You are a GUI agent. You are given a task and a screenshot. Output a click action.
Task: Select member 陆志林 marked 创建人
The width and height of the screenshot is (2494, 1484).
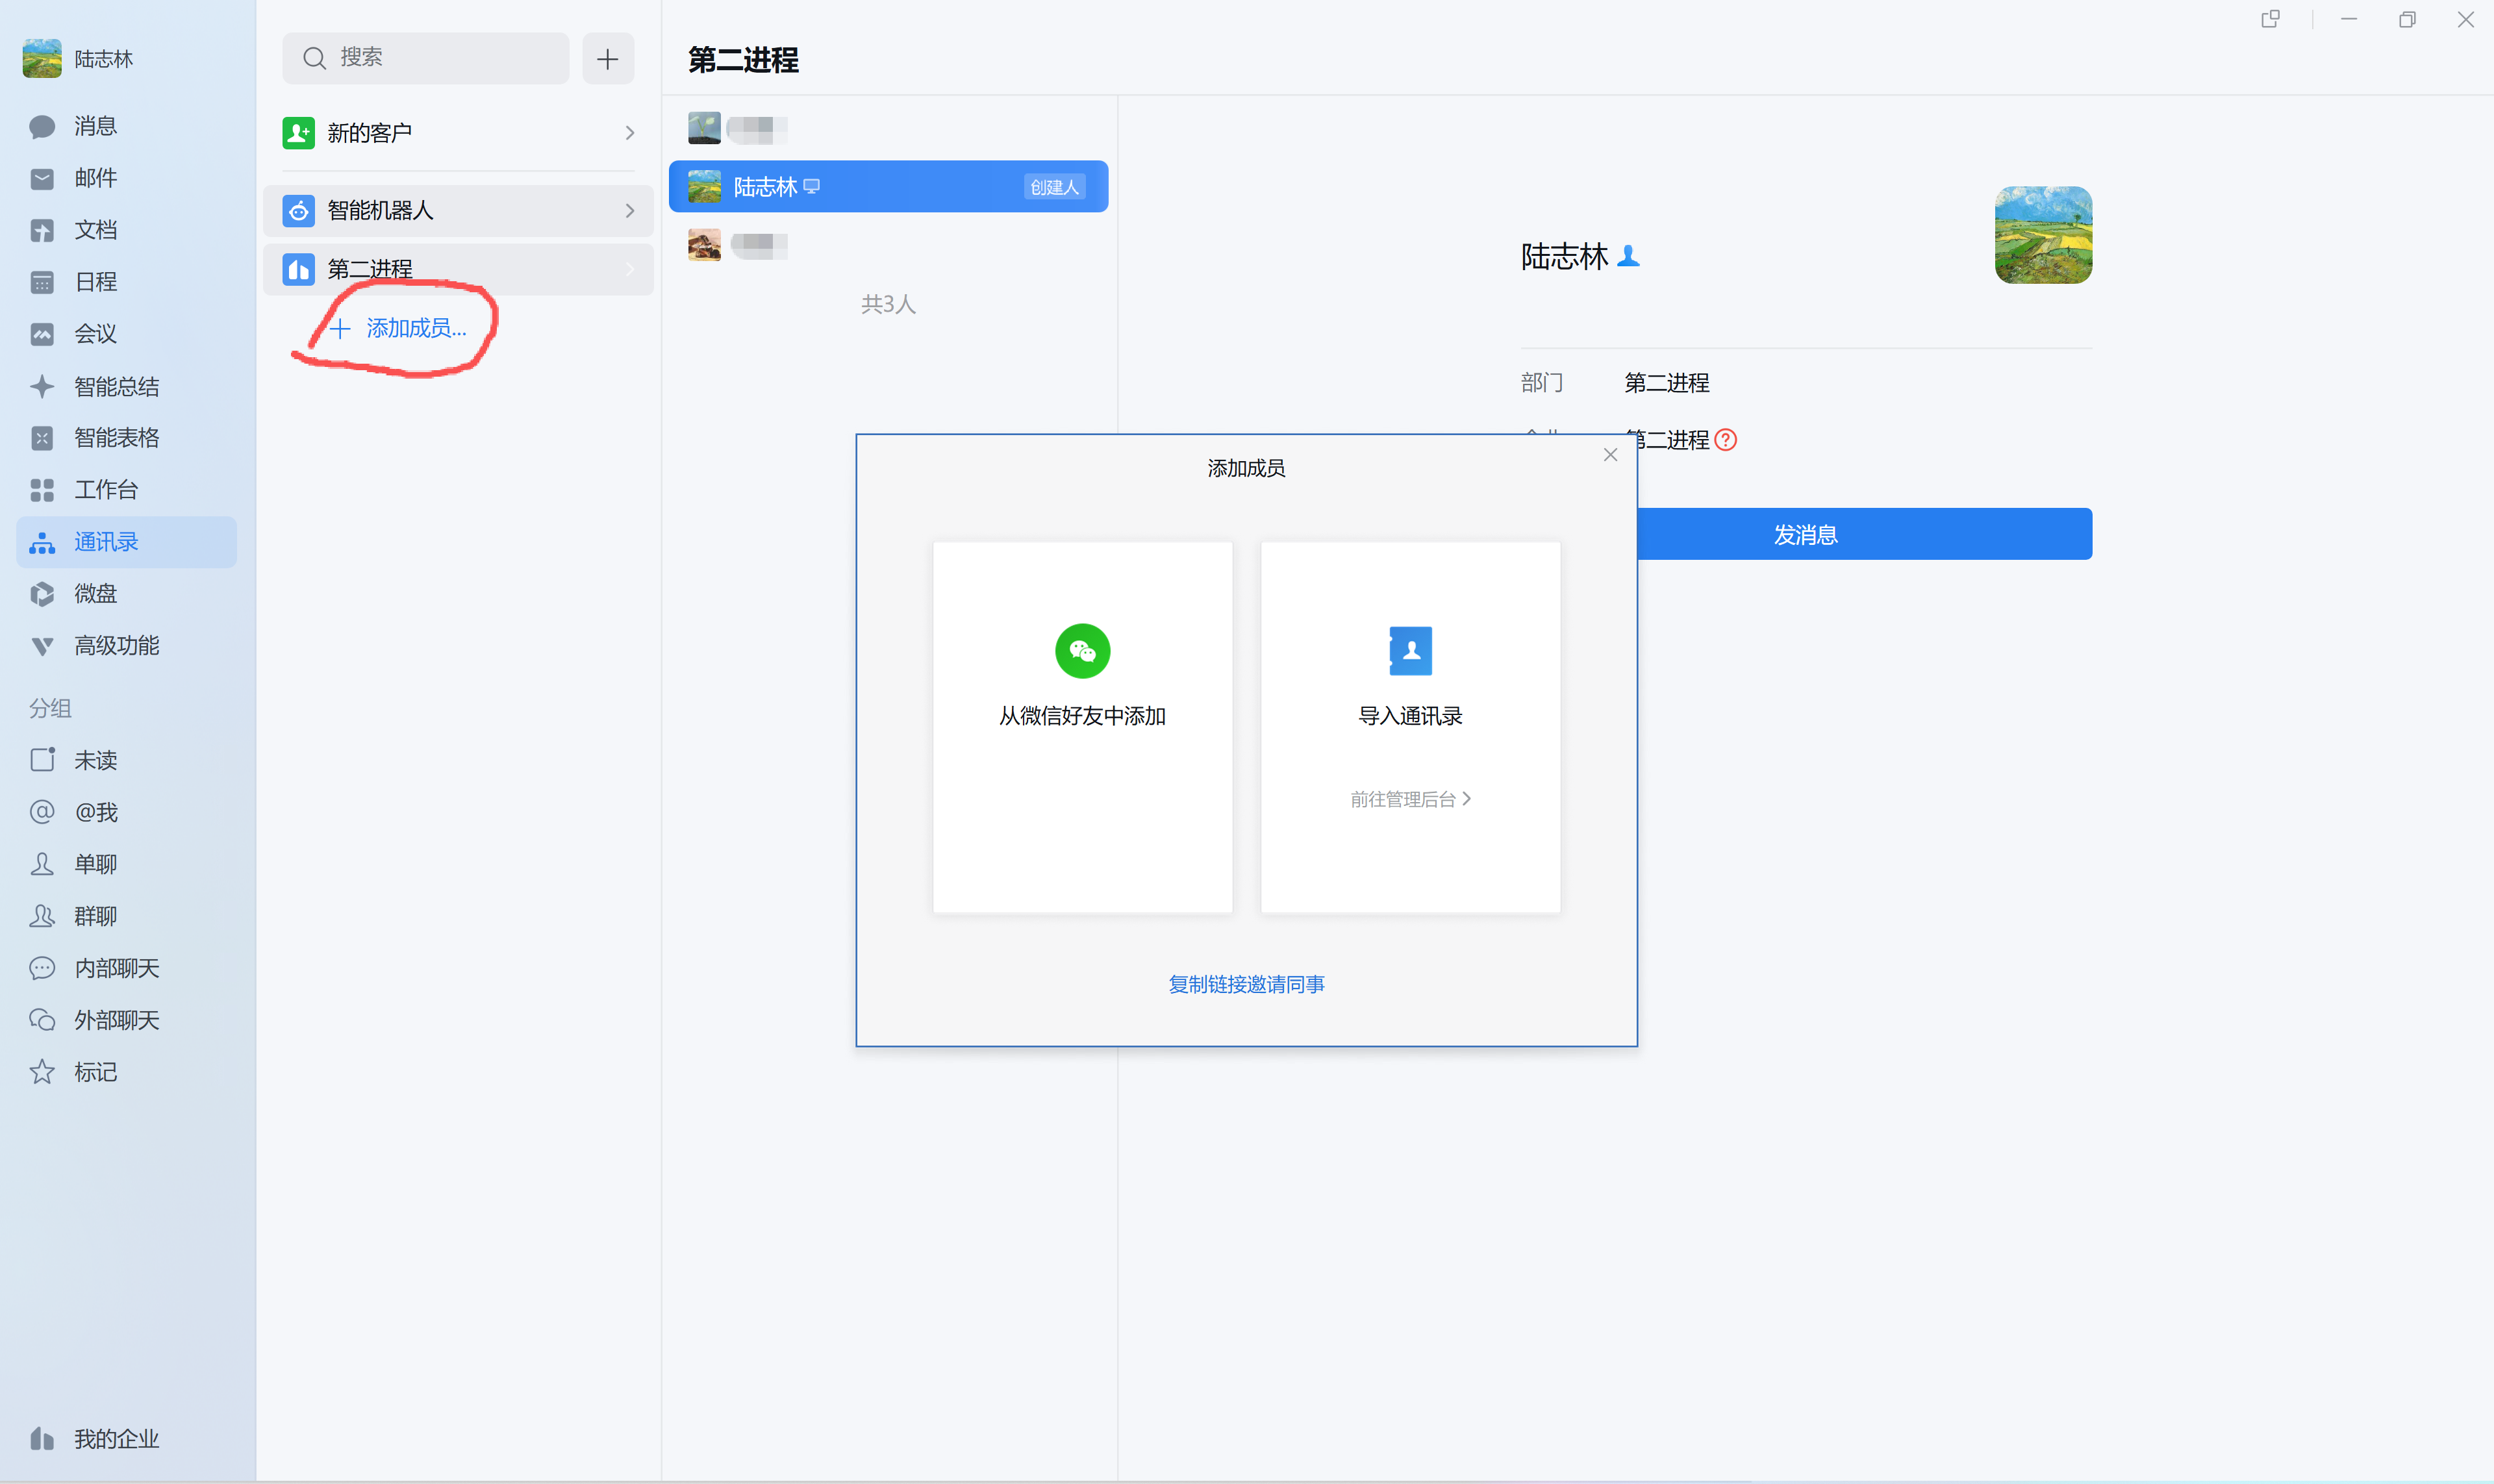tap(888, 187)
